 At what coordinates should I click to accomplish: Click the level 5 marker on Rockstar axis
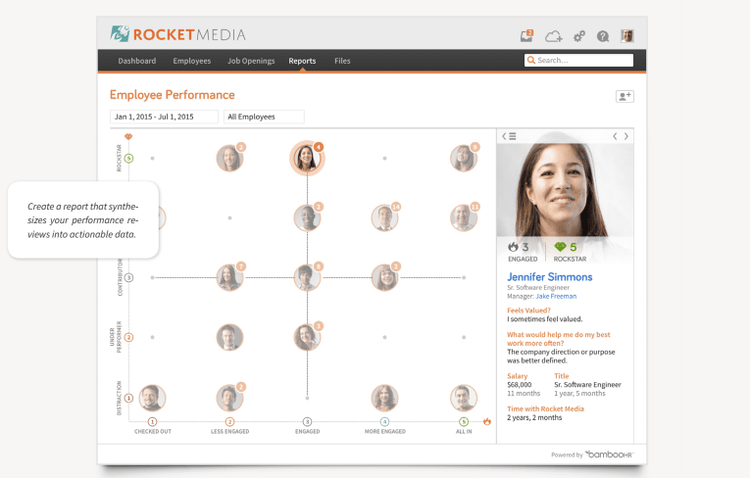point(129,158)
